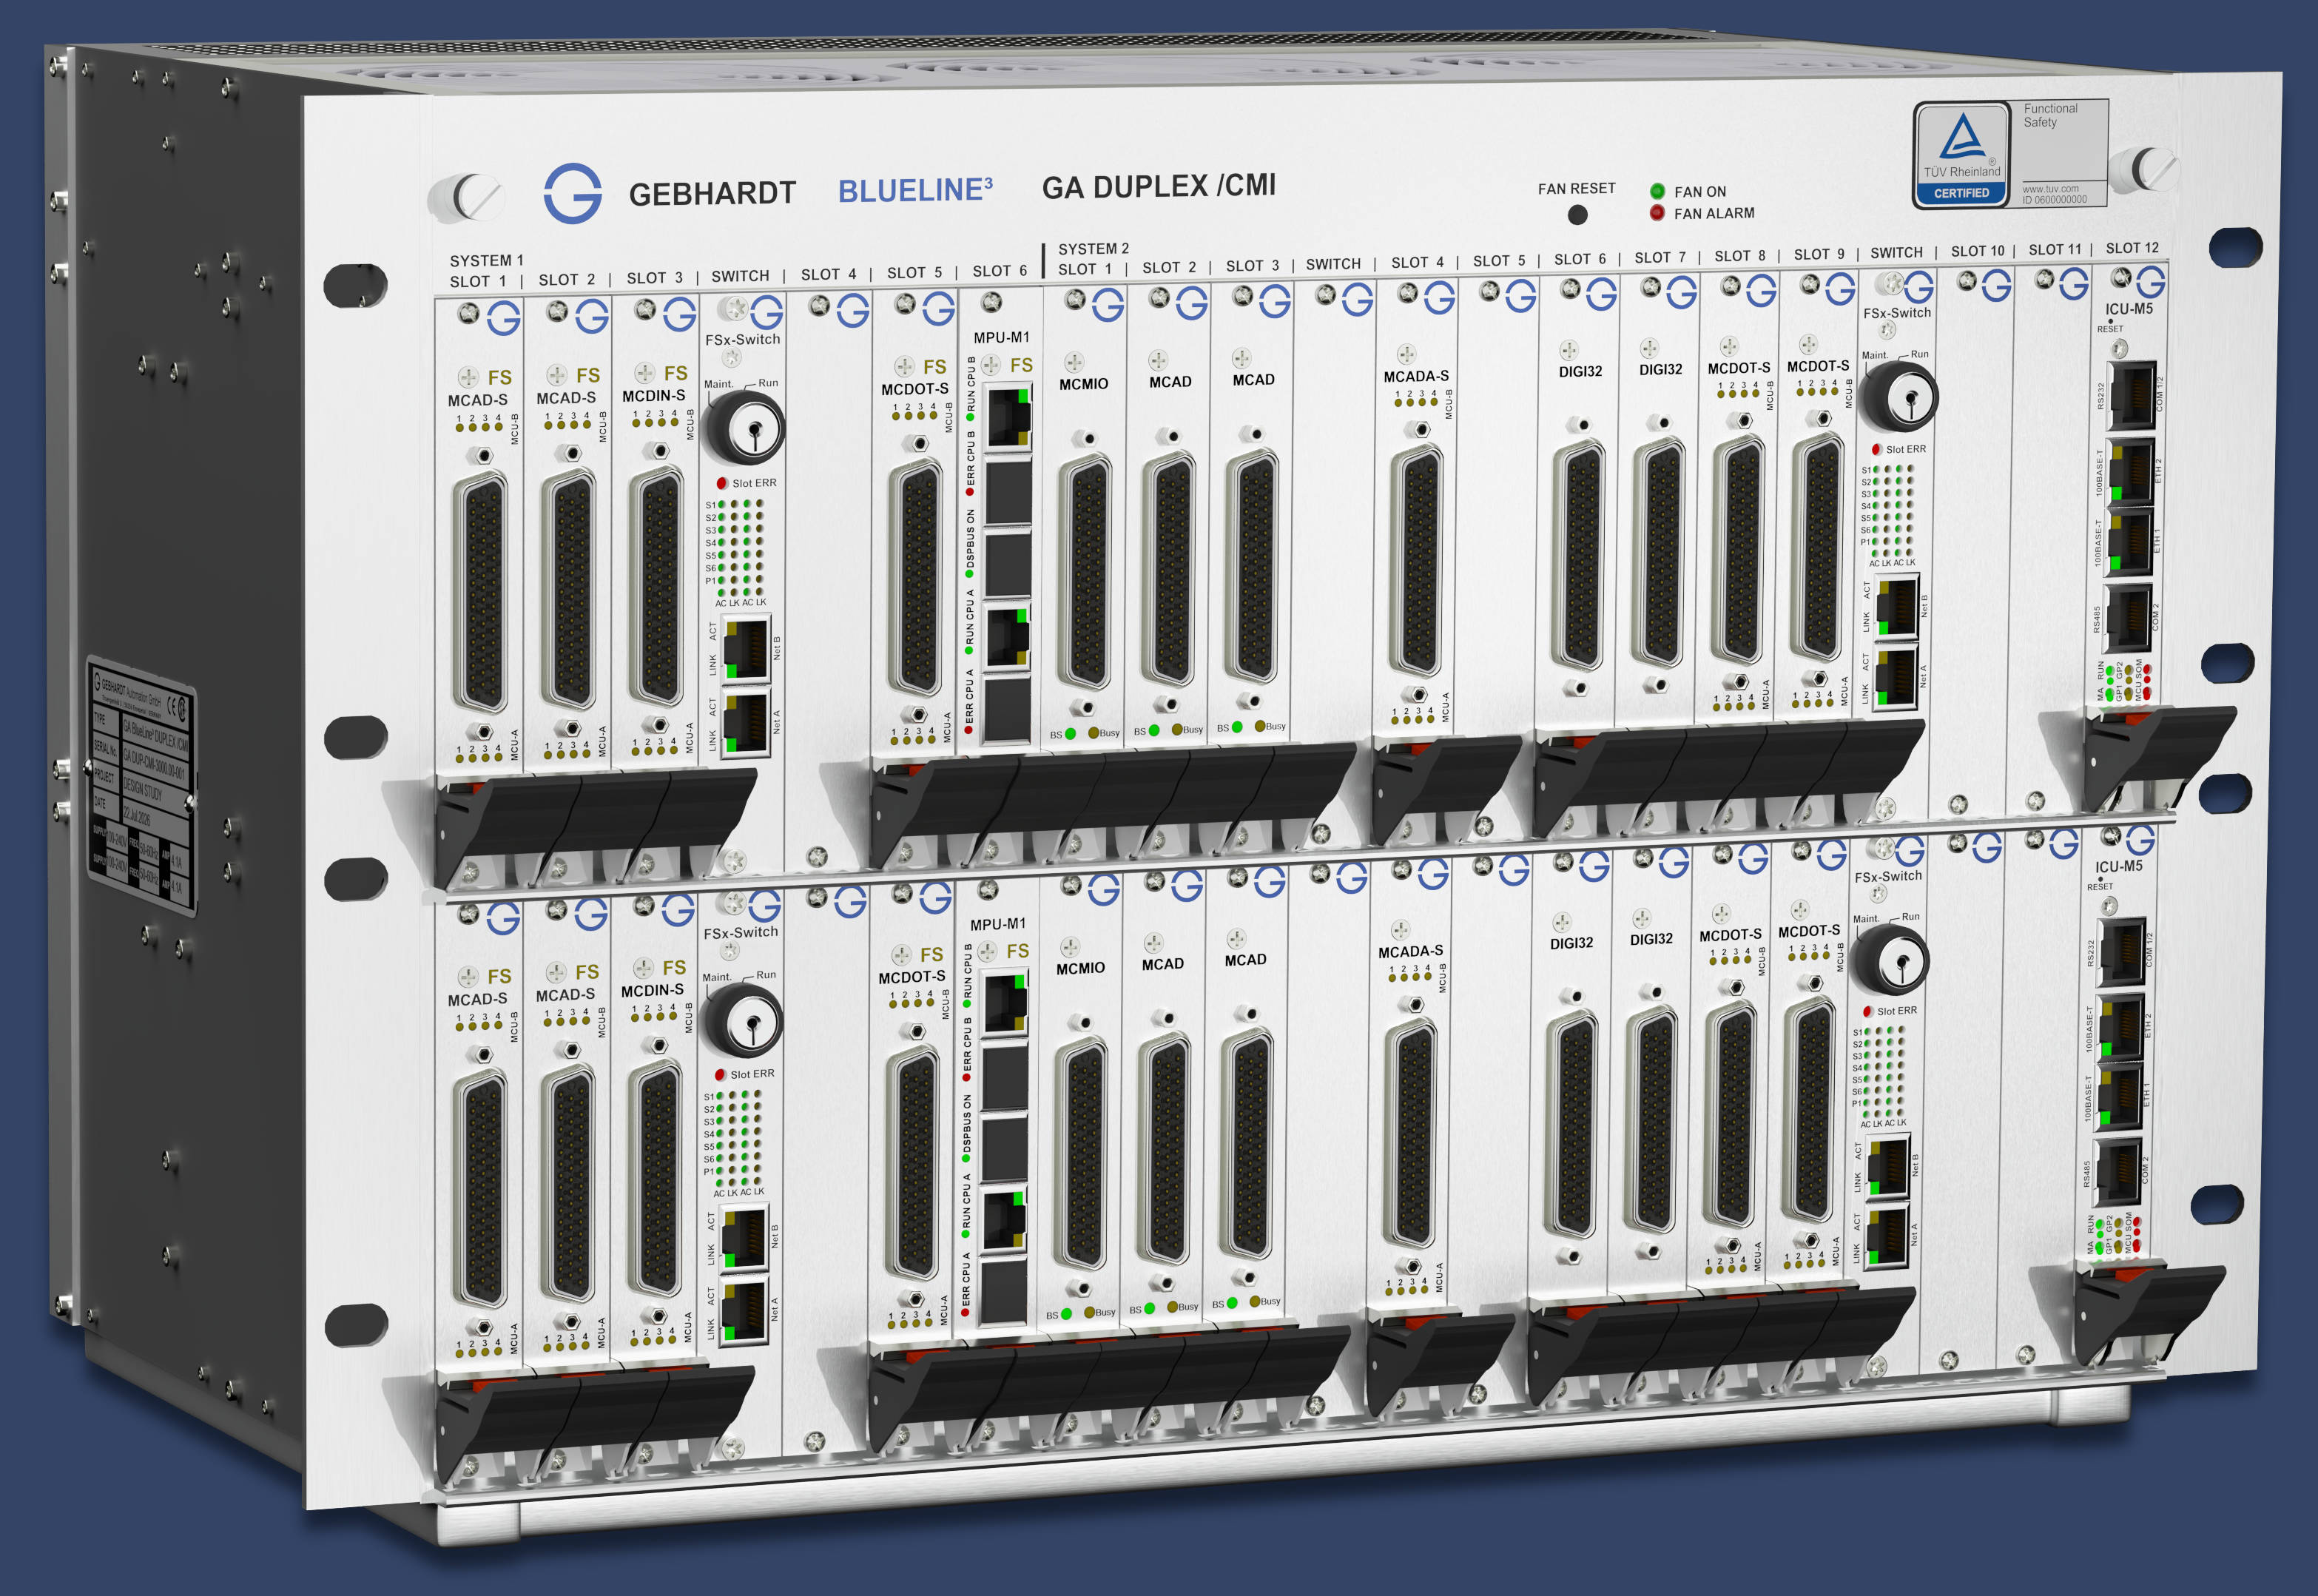The image size is (2318, 1596).
Task: Click the SYSTEM 2 header label
Action: [1093, 249]
